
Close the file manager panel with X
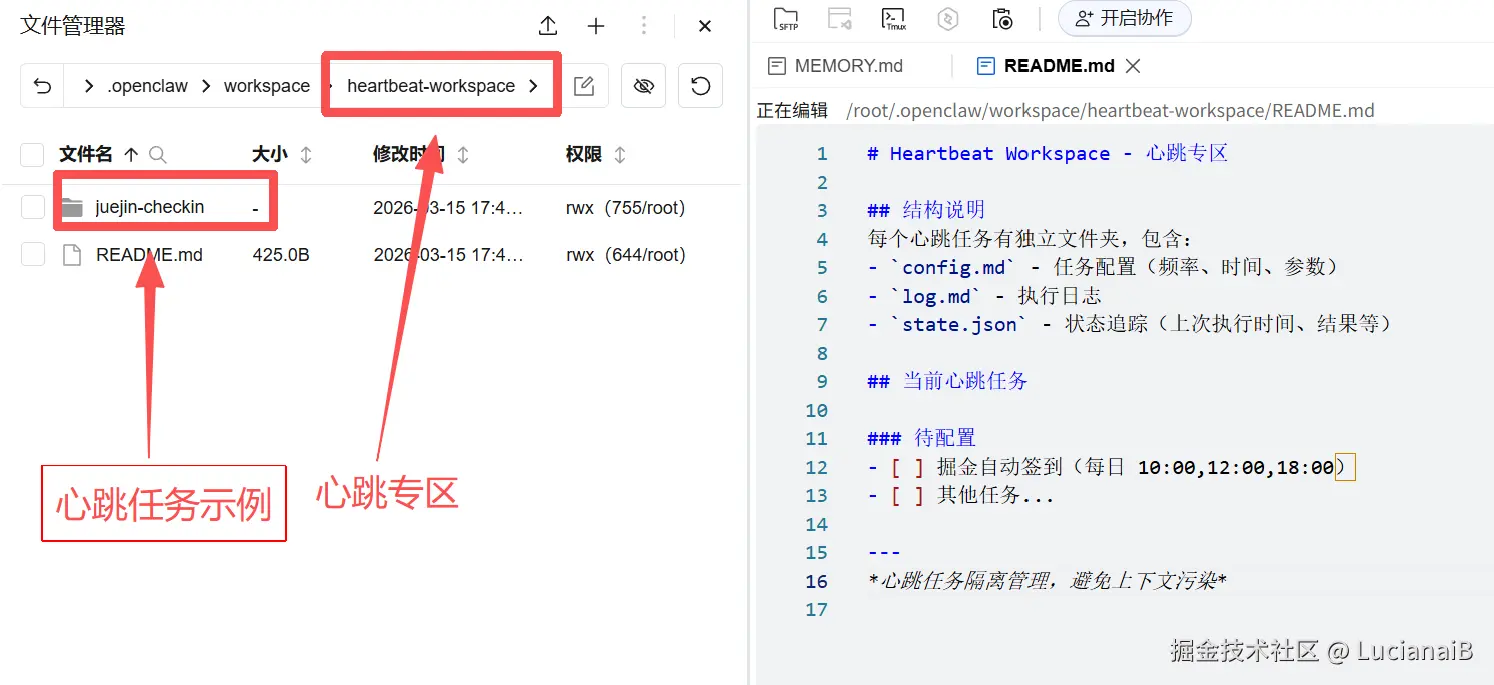pyautogui.click(x=705, y=26)
